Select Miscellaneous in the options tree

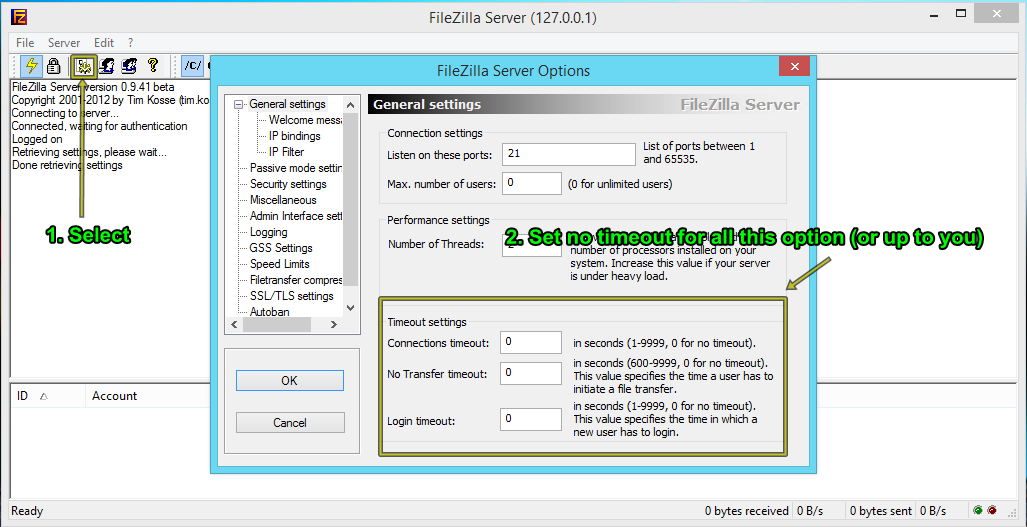pos(283,200)
